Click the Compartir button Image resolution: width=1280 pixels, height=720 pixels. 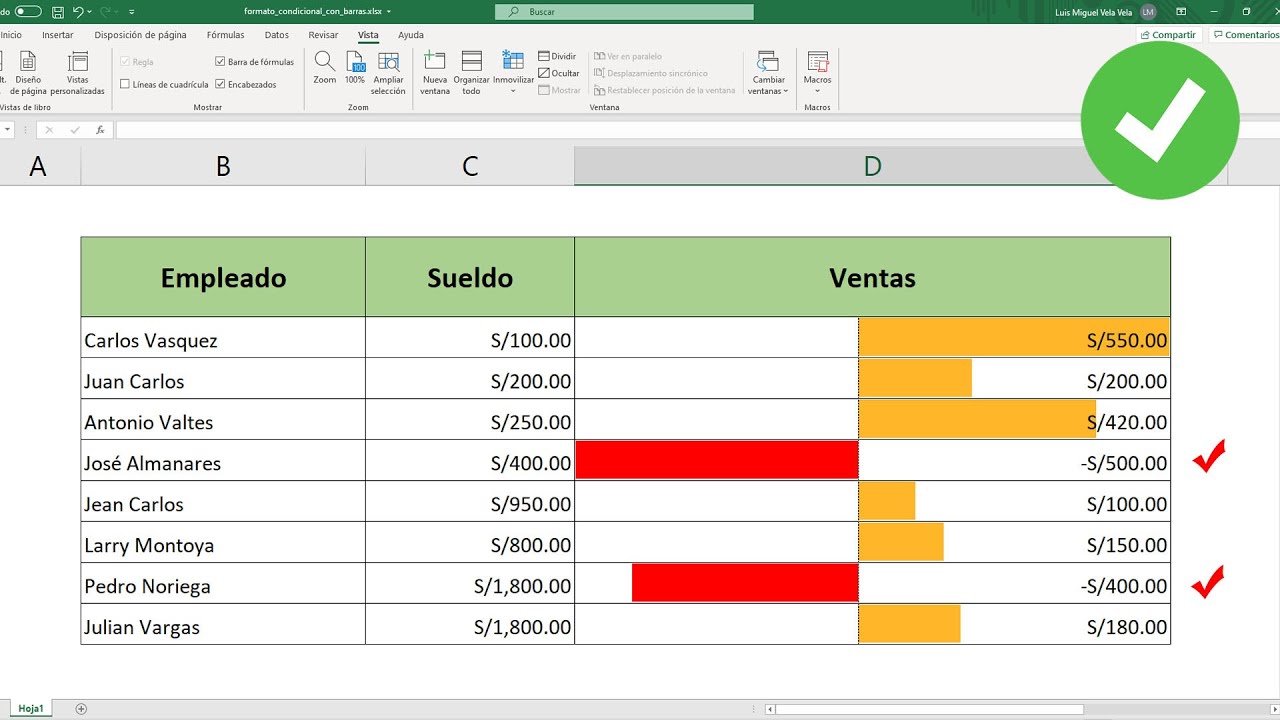1169,35
